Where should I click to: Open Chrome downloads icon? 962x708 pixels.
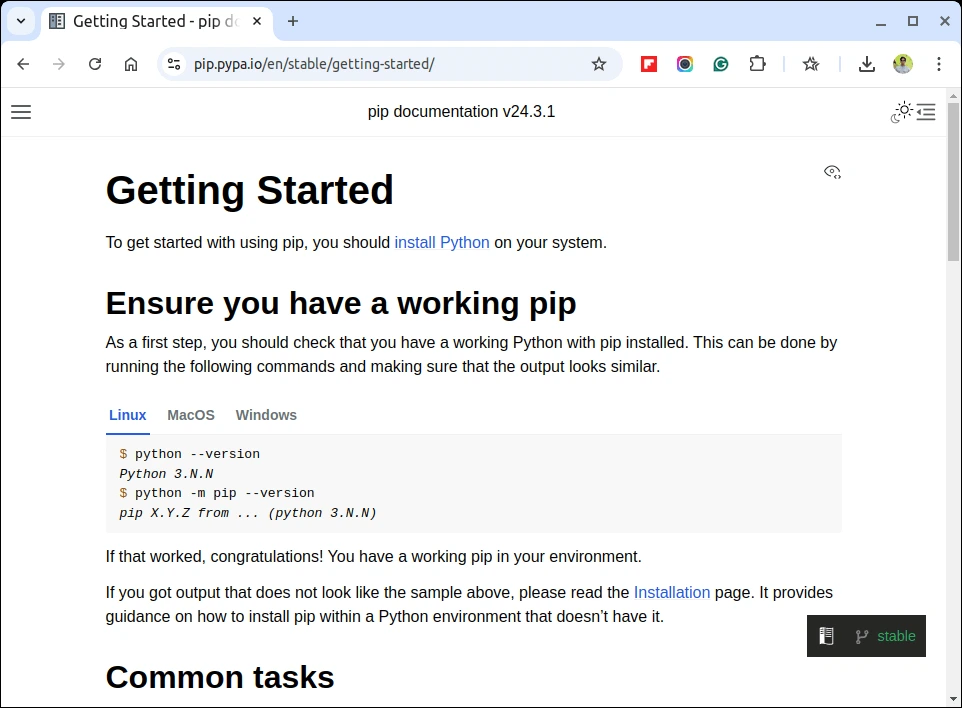click(866, 64)
